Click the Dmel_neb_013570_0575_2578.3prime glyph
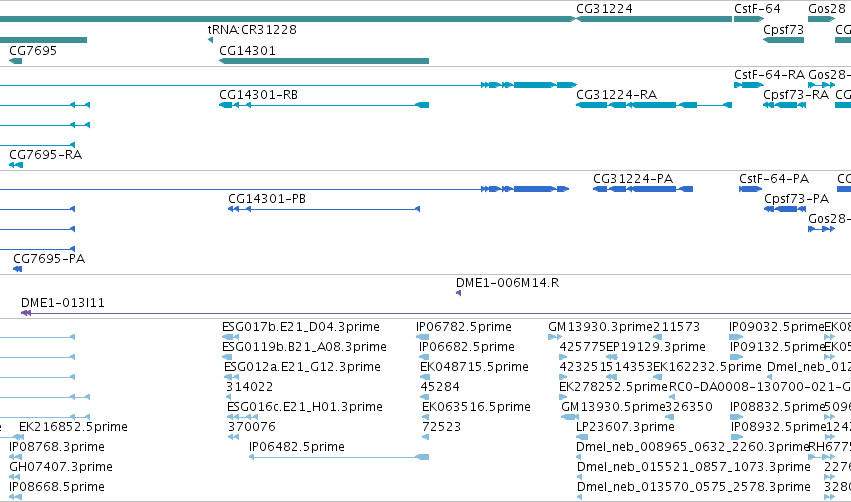 (580, 497)
